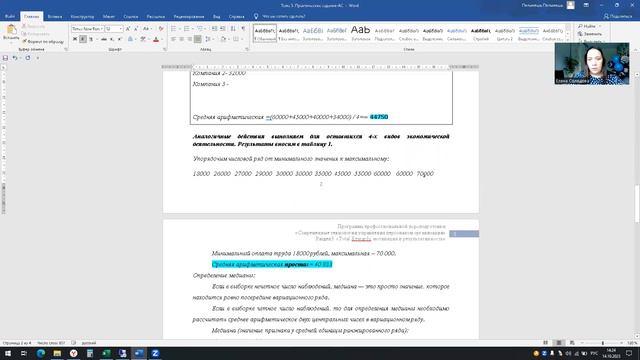Screen dimensions: 640x360
Task: Switch to print layout view icon
Action: coord(559,343)
